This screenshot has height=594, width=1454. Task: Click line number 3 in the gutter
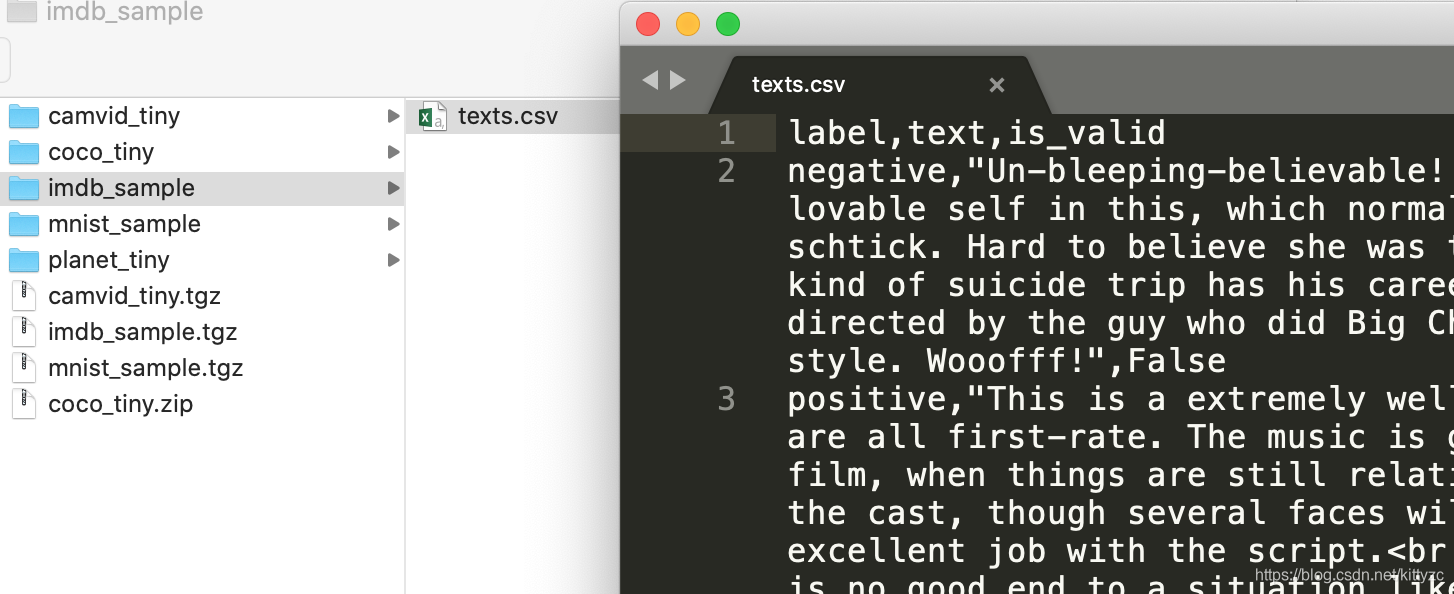click(726, 399)
